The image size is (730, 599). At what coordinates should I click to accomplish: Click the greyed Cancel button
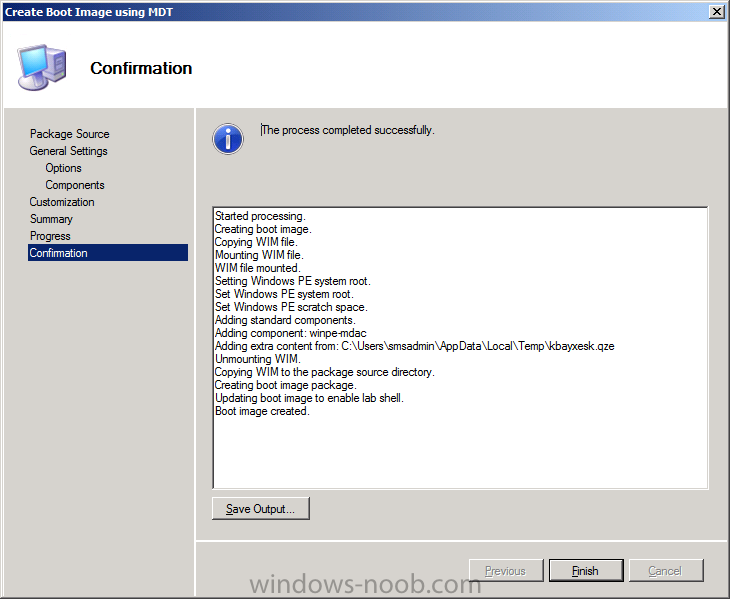pos(665,570)
